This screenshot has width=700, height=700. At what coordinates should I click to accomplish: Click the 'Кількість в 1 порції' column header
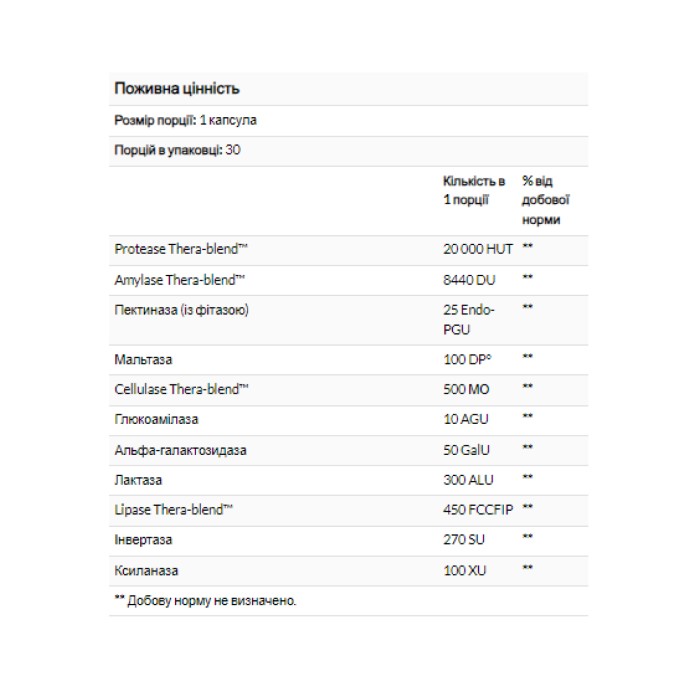[474, 191]
